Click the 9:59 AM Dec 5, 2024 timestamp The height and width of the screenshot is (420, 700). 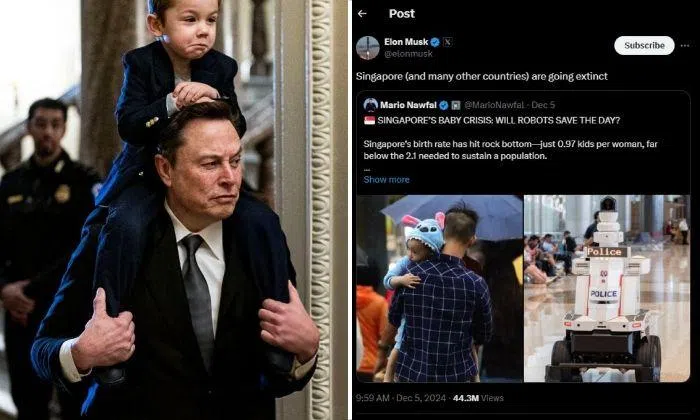point(400,398)
